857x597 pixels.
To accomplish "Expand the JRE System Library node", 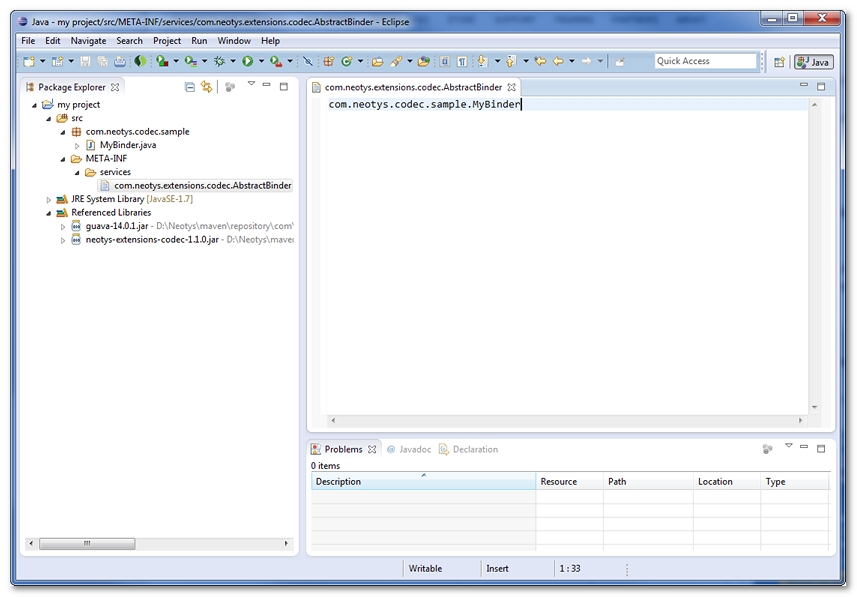I will point(49,199).
